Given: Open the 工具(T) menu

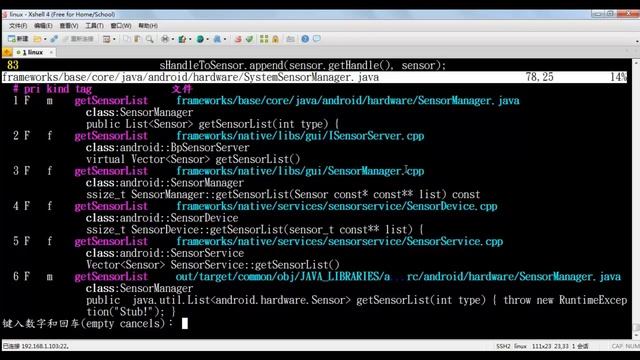Looking at the screenshot, I should point(94,26).
